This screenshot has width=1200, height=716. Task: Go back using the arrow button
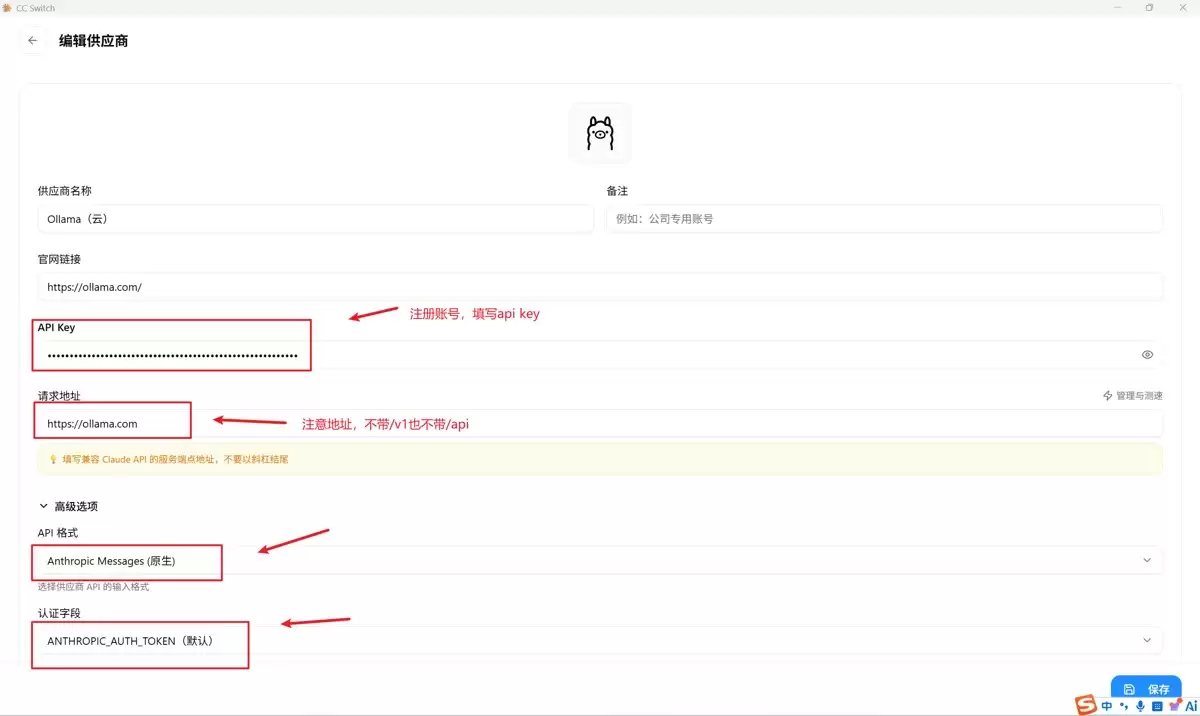pyautogui.click(x=33, y=41)
